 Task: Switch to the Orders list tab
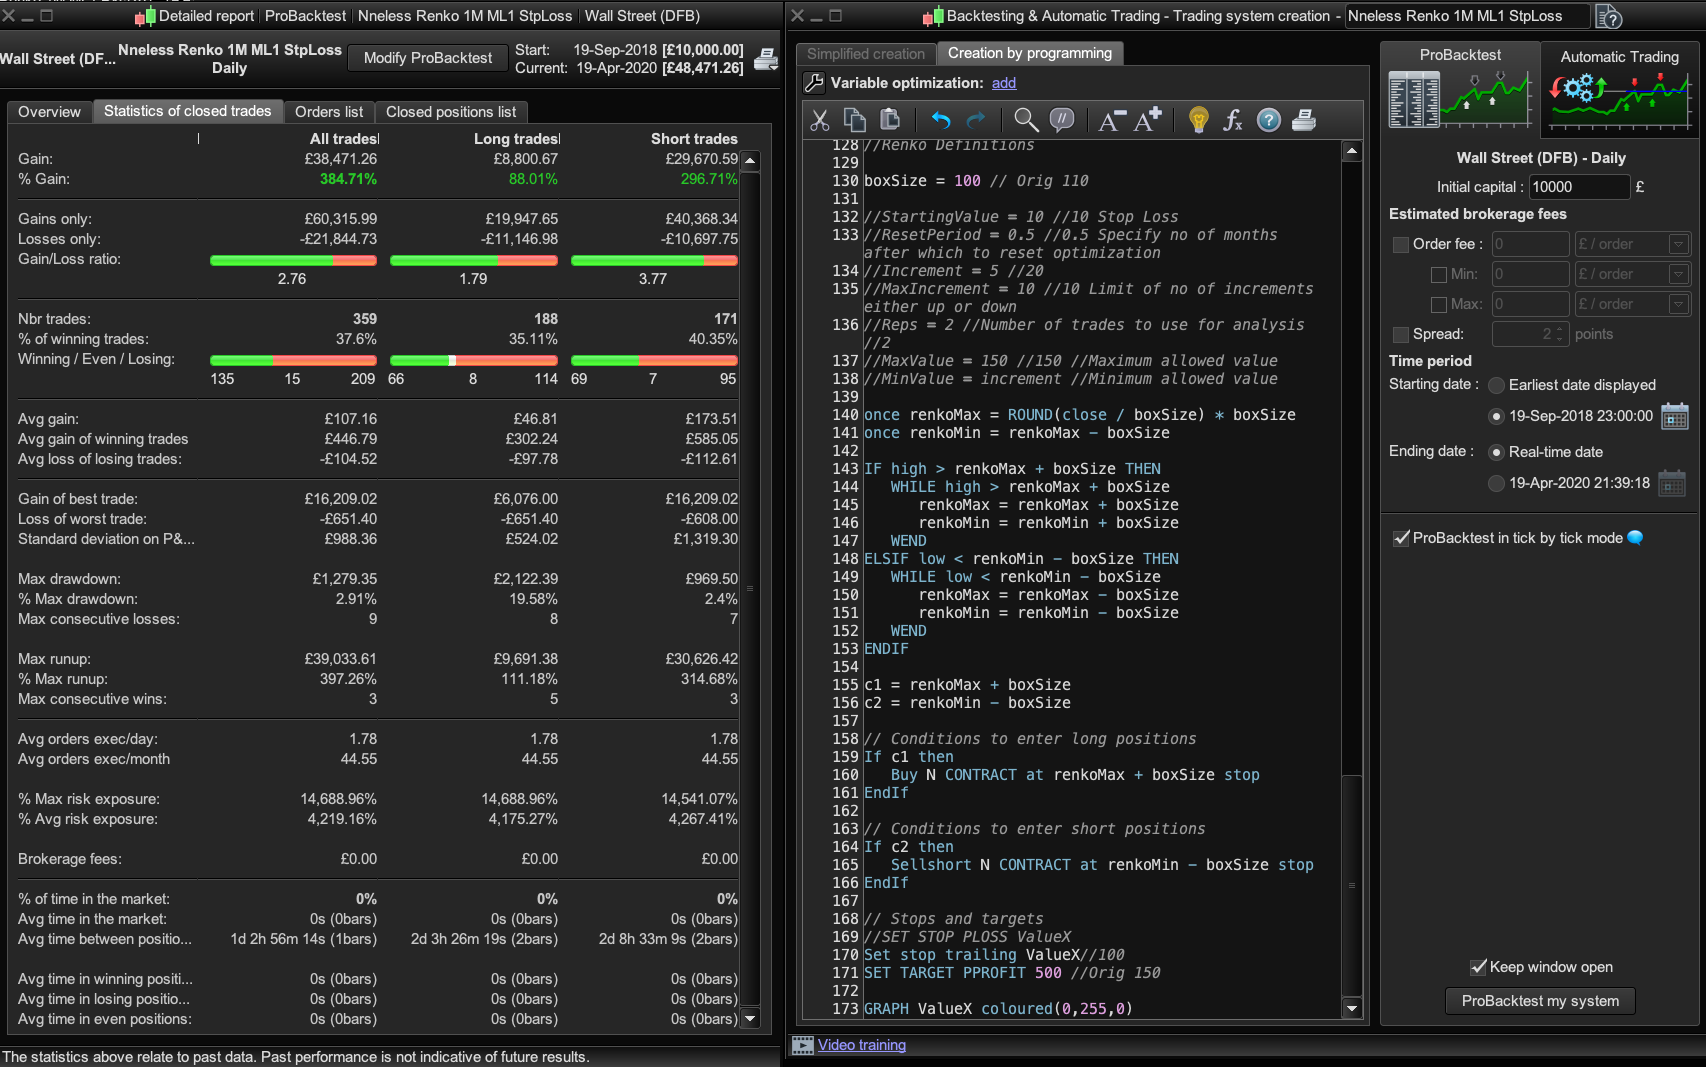click(x=329, y=112)
